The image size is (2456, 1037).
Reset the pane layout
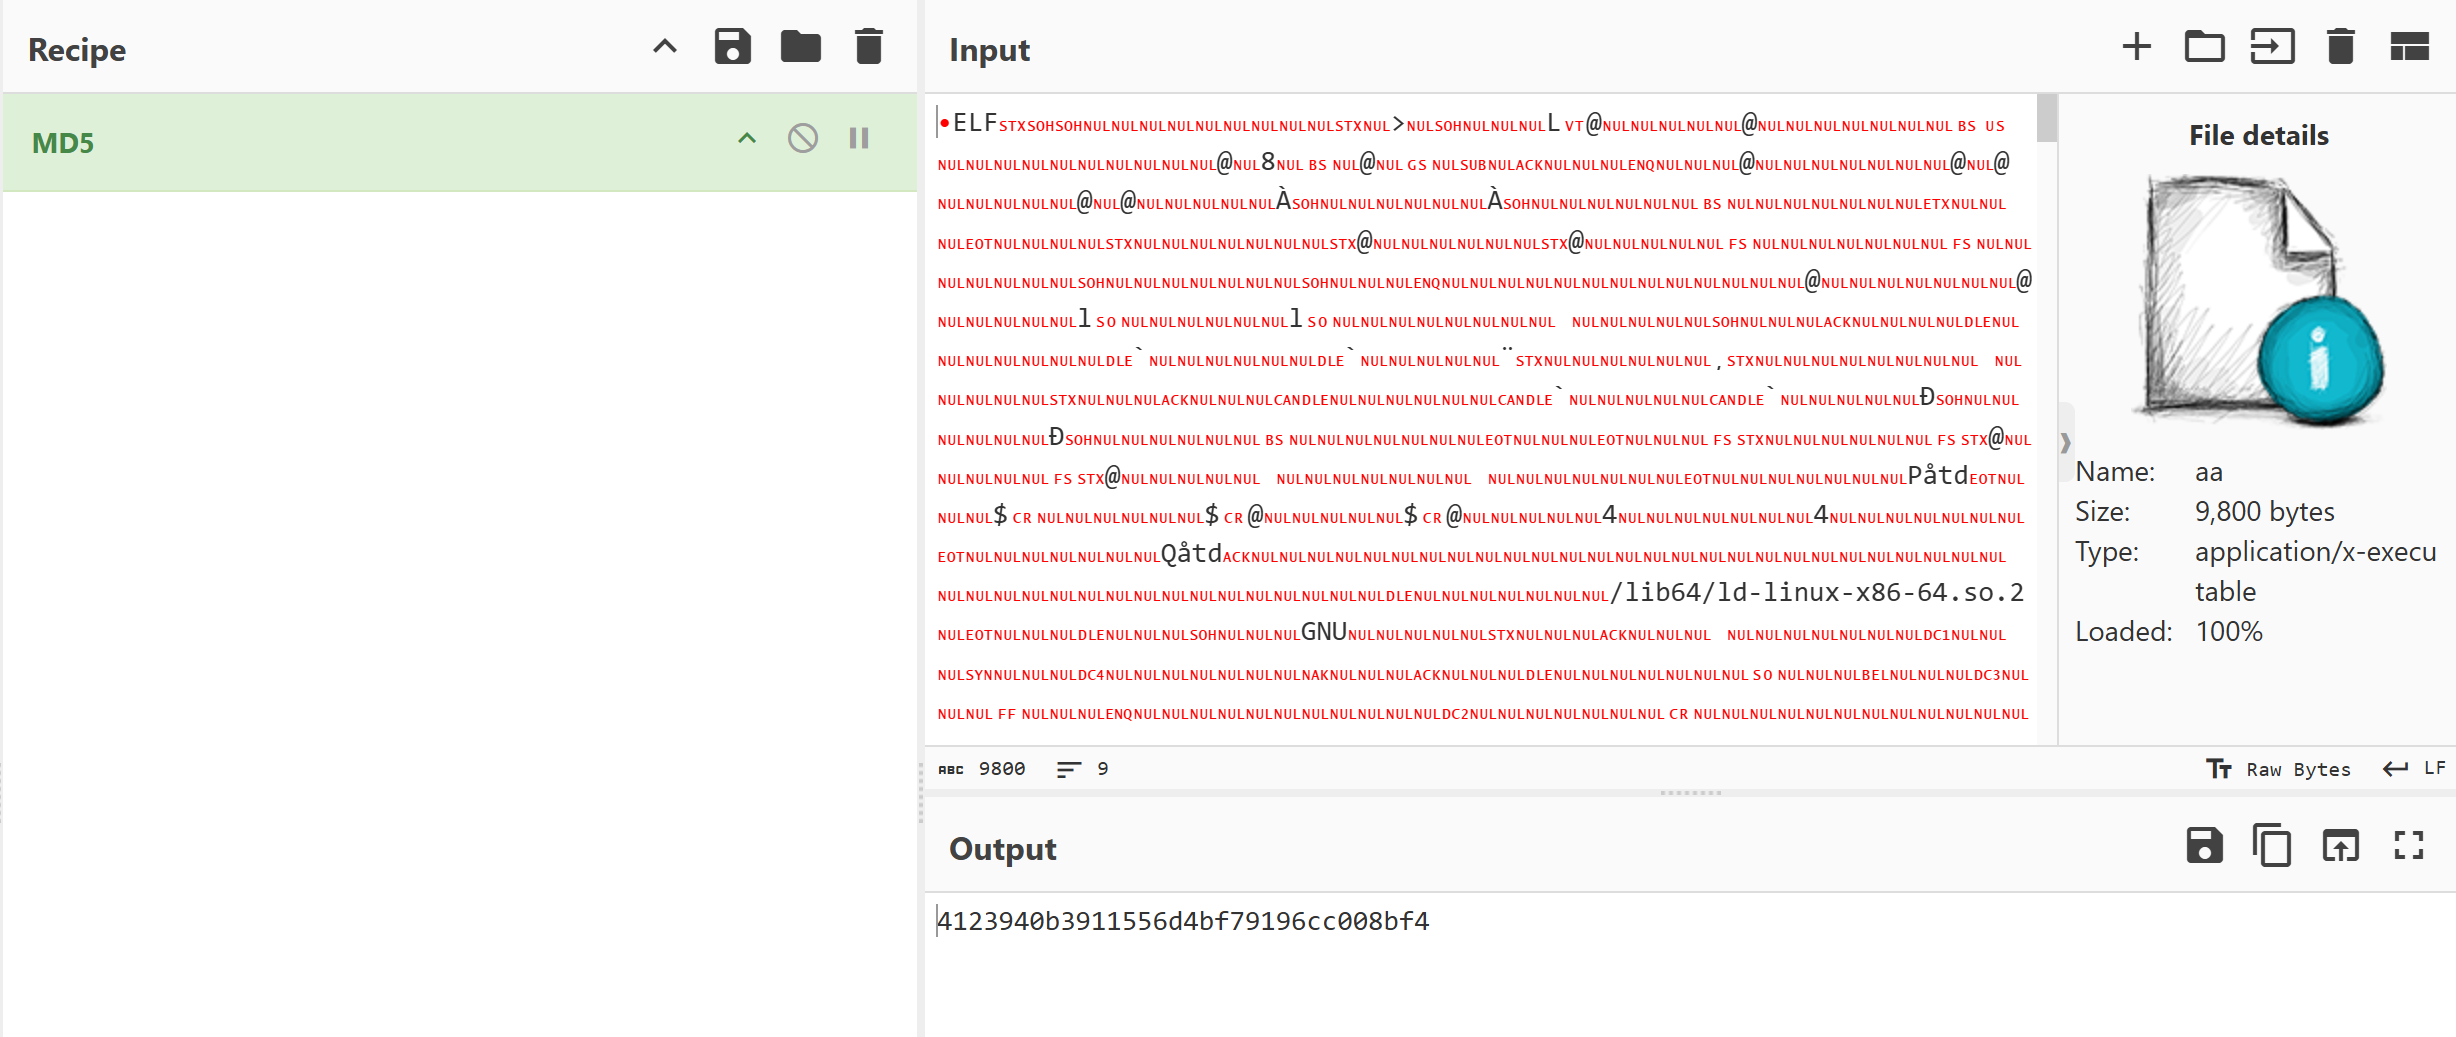2409,47
